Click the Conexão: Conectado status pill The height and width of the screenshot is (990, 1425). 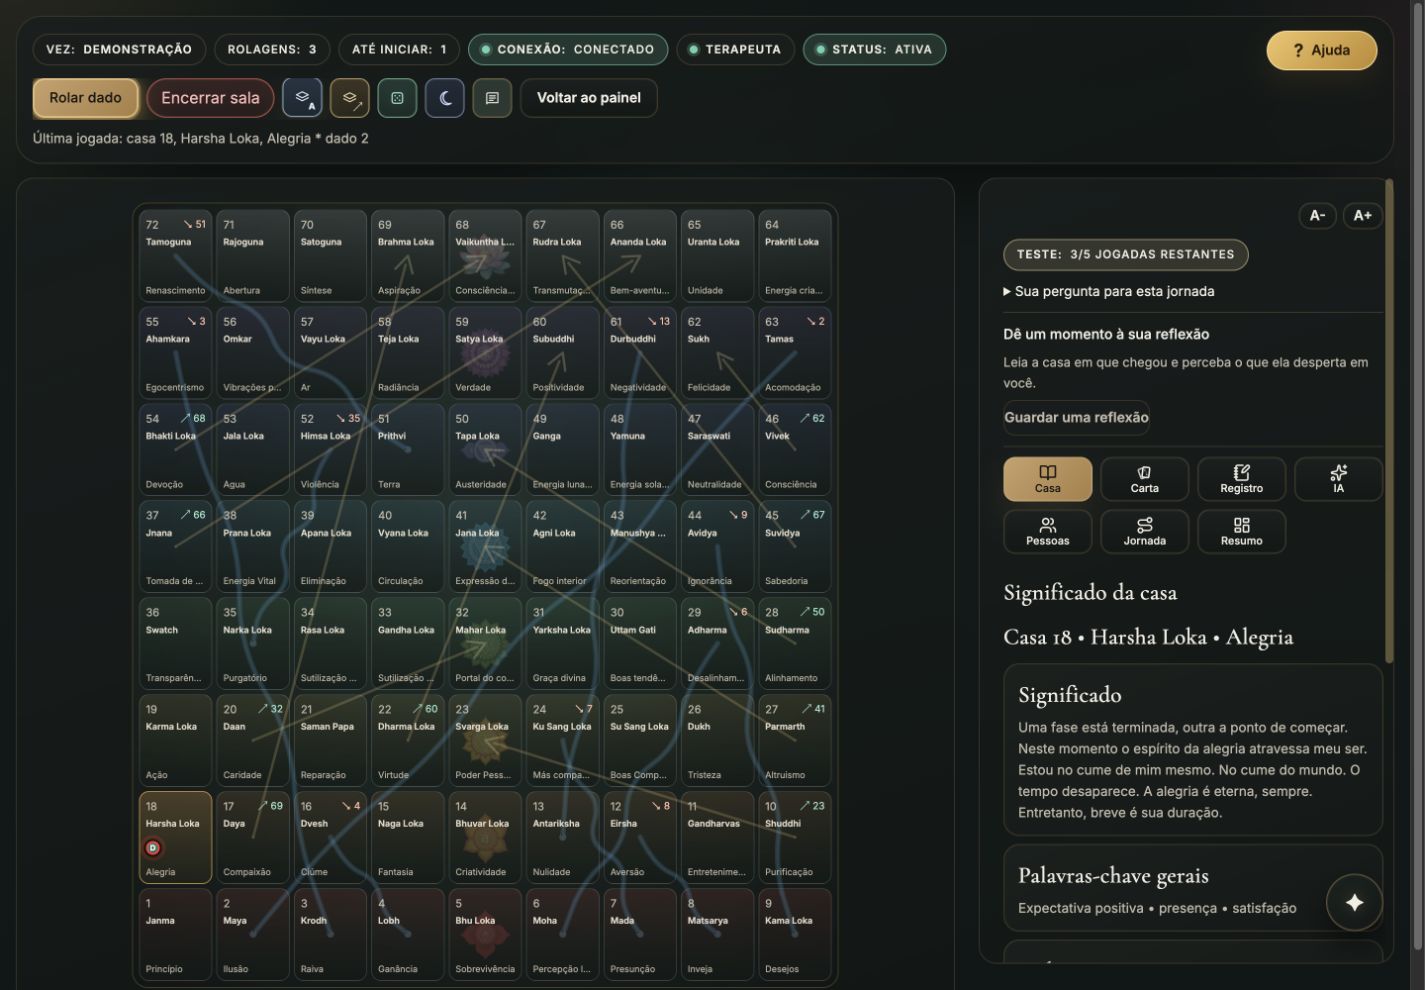[x=567, y=49]
